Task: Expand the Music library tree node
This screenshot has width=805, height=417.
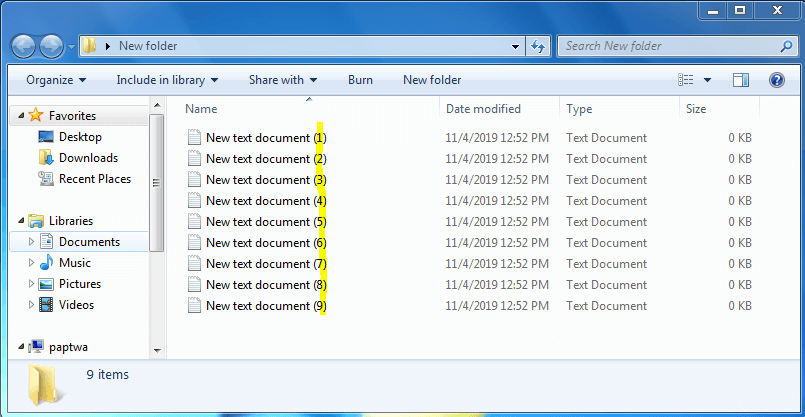Action: tap(31, 263)
